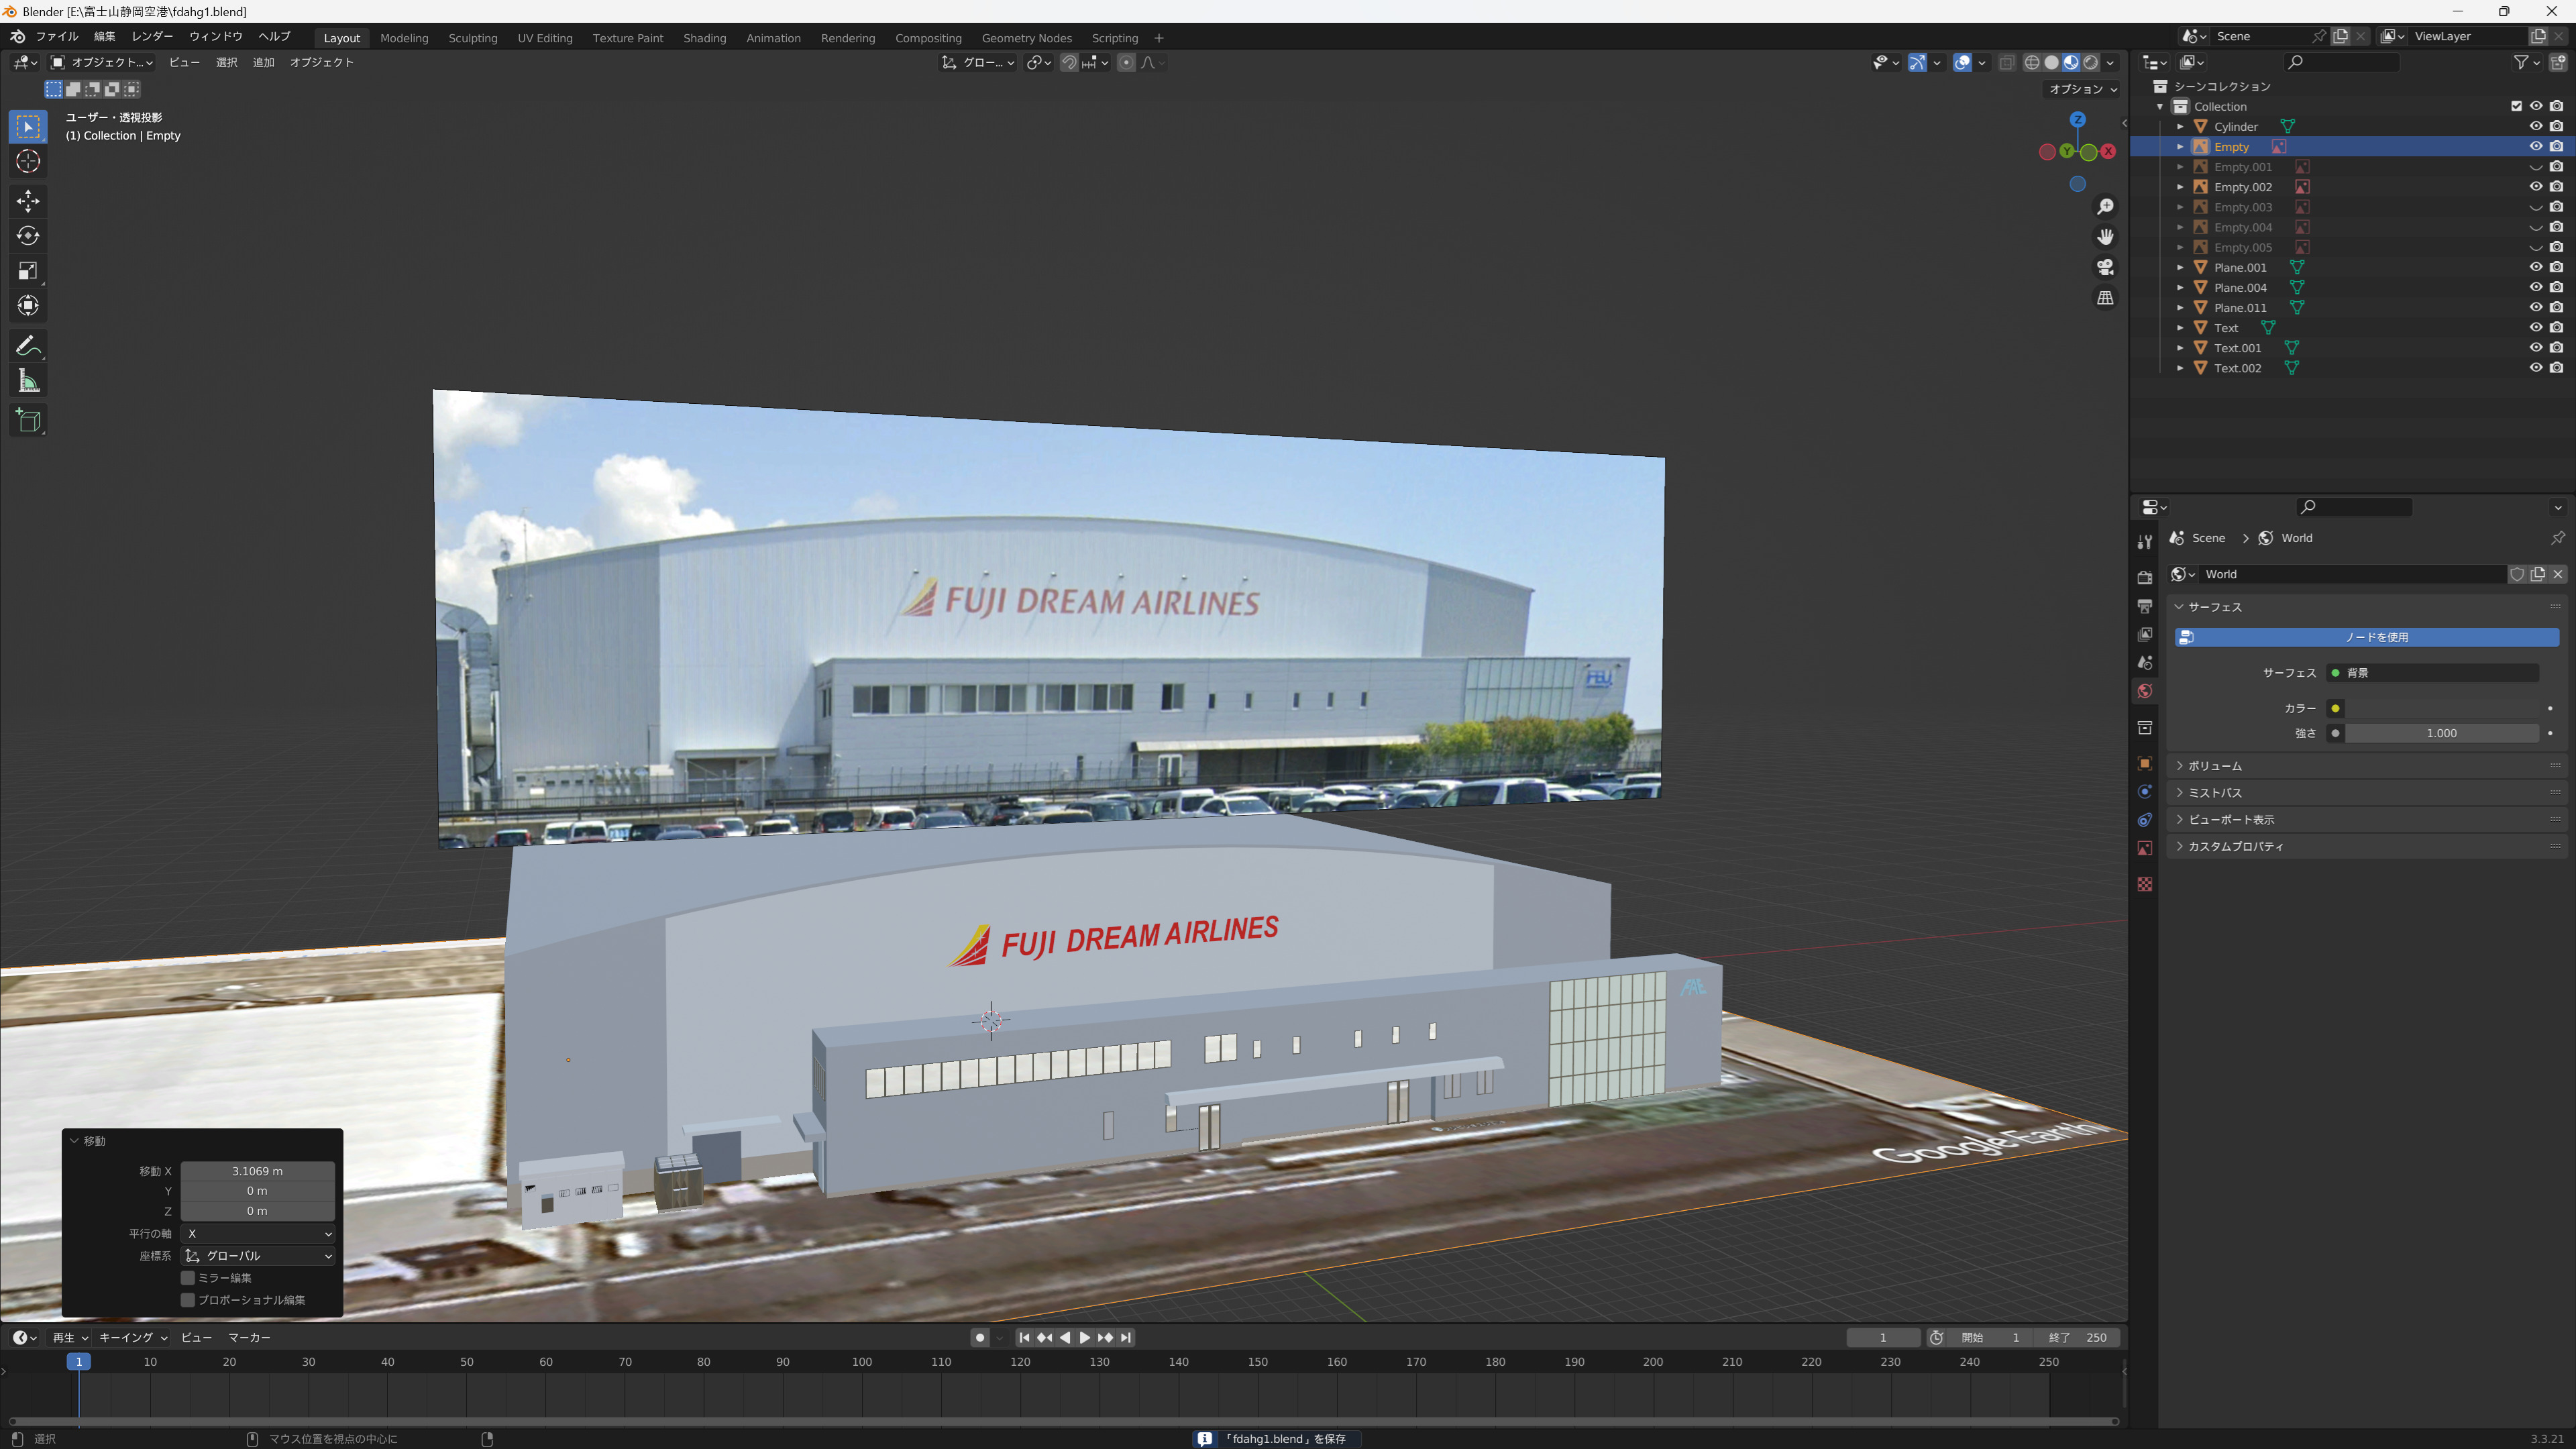Open the ヘルプ menu
Screen dimensions: 2576x1449
pyautogui.click(x=274, y=37)
